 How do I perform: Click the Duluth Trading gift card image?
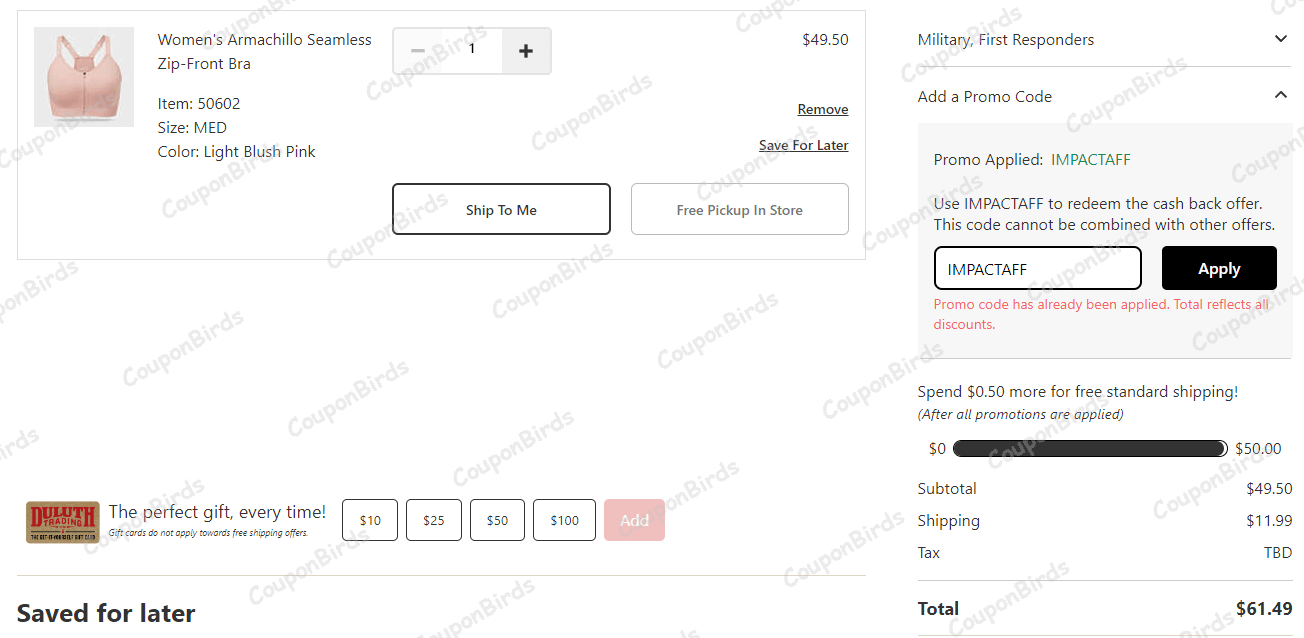click(63, 521)
